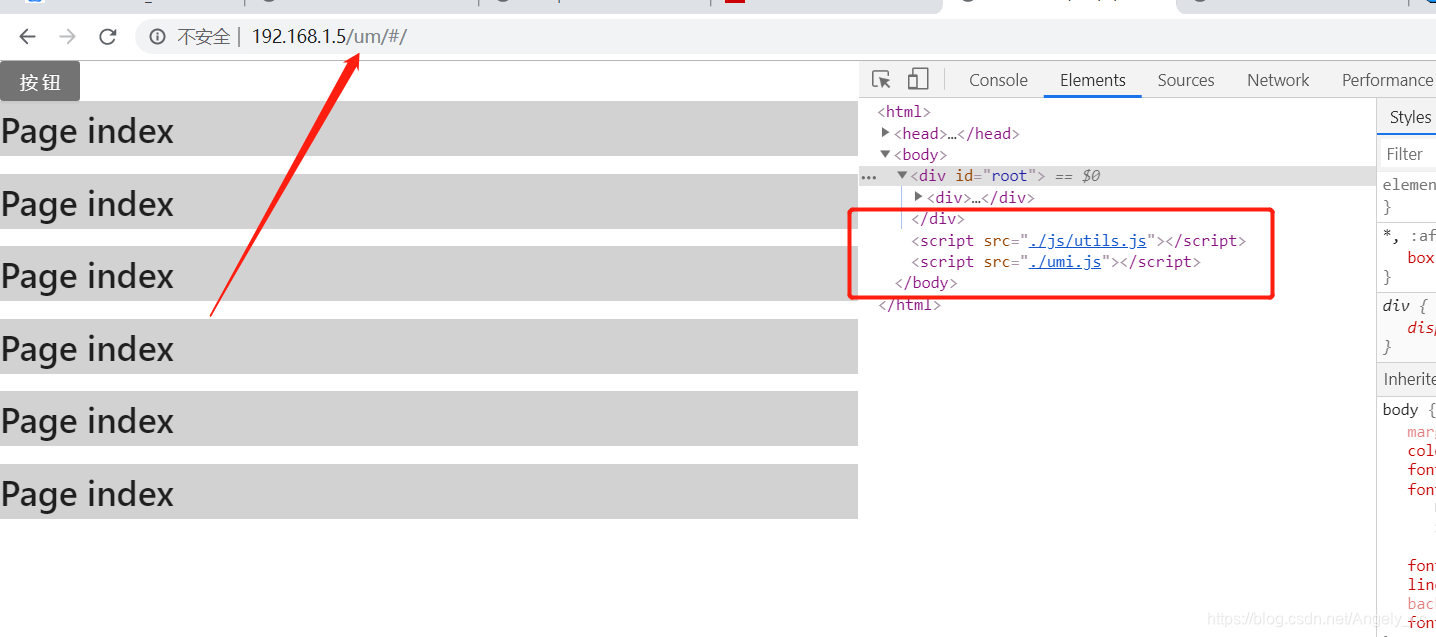The height and width of the screenshot is (637, 1436).
Task: Open the ./js/utils.js script link
Action: point(1089,240)
